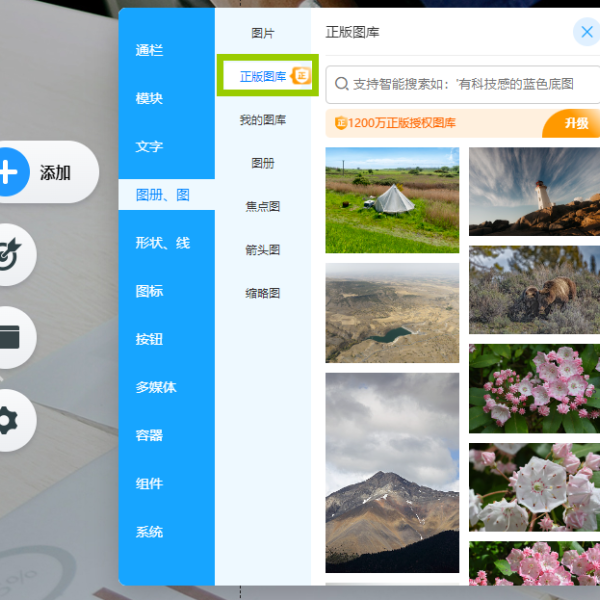Pick the pink flower cluster with dark leaves
Viewport: 600px width, 600px height.
coord(535,388)
